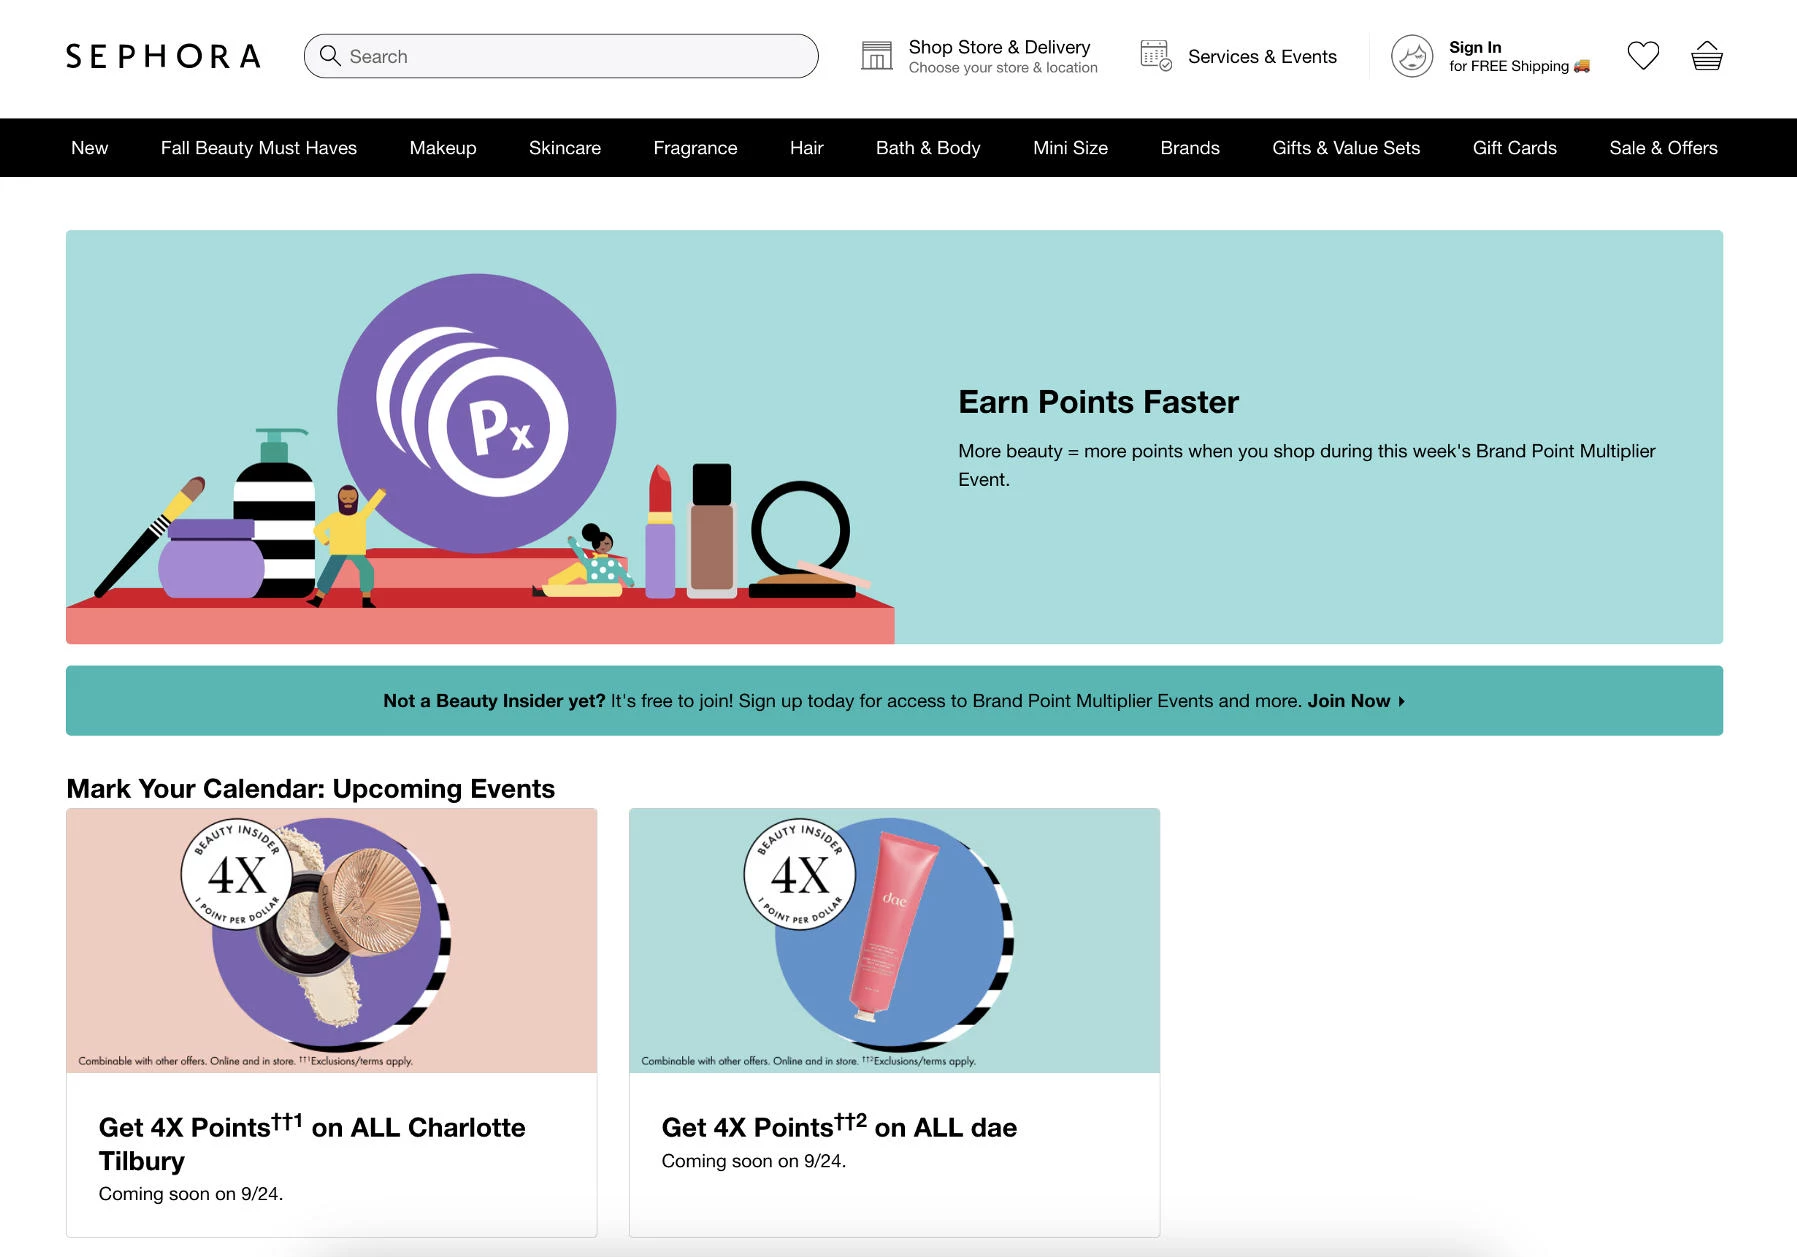Open the Makeup menu

[443, 148]
